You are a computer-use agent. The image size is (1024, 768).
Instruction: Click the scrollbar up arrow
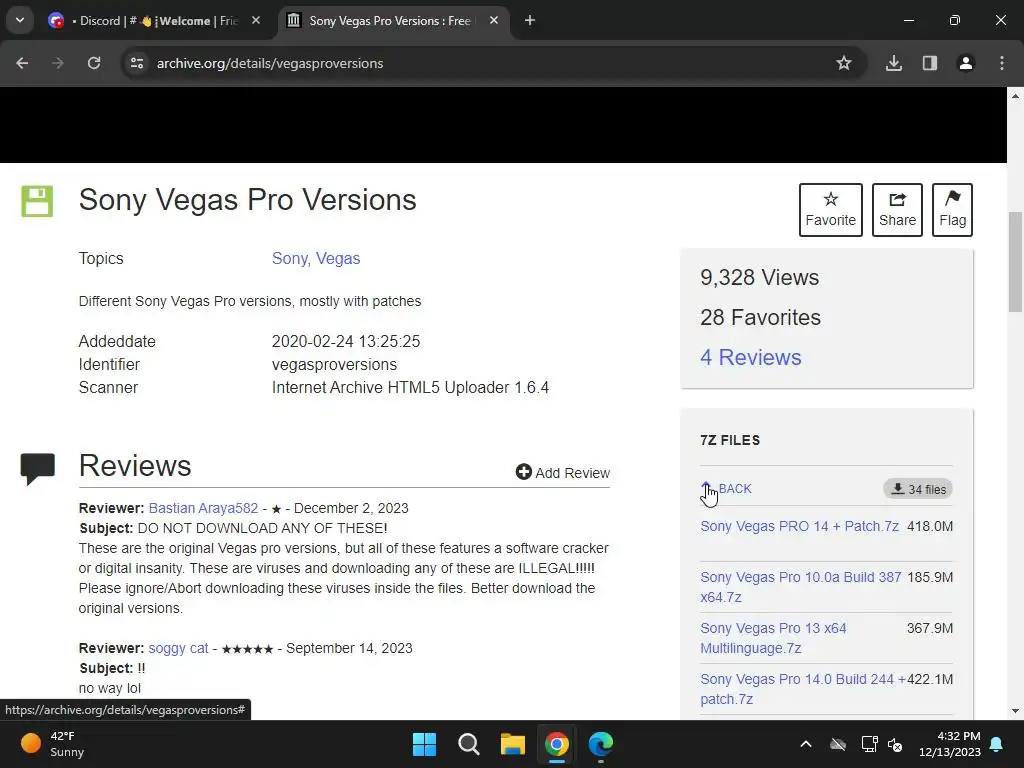[x=1016, y=96]
